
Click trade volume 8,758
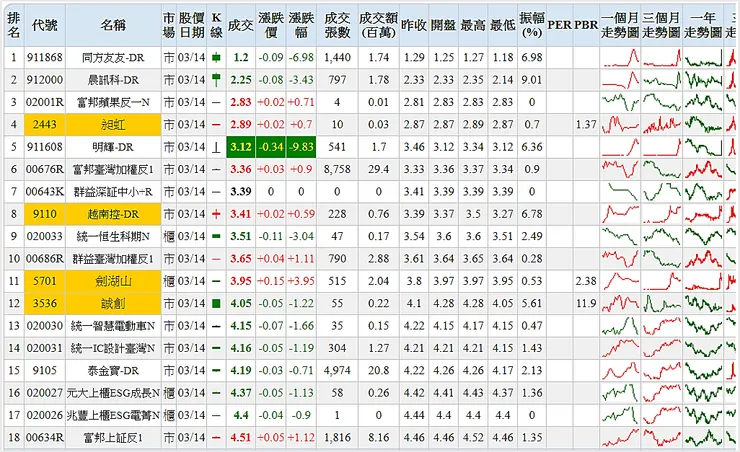(337, 169)
